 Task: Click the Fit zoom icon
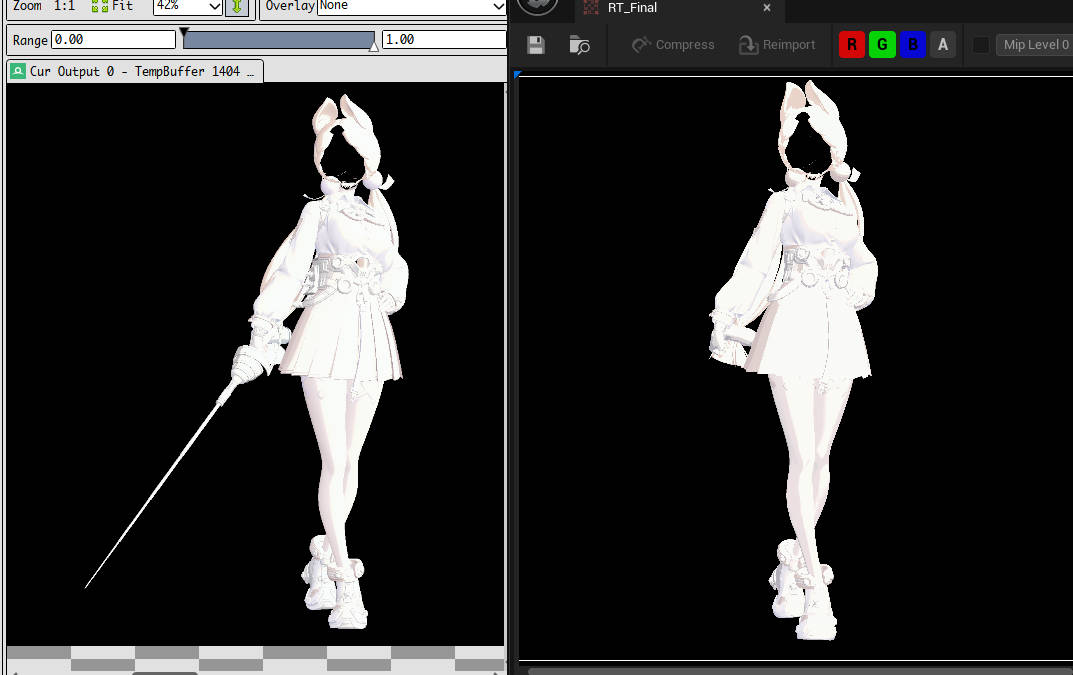100,6
